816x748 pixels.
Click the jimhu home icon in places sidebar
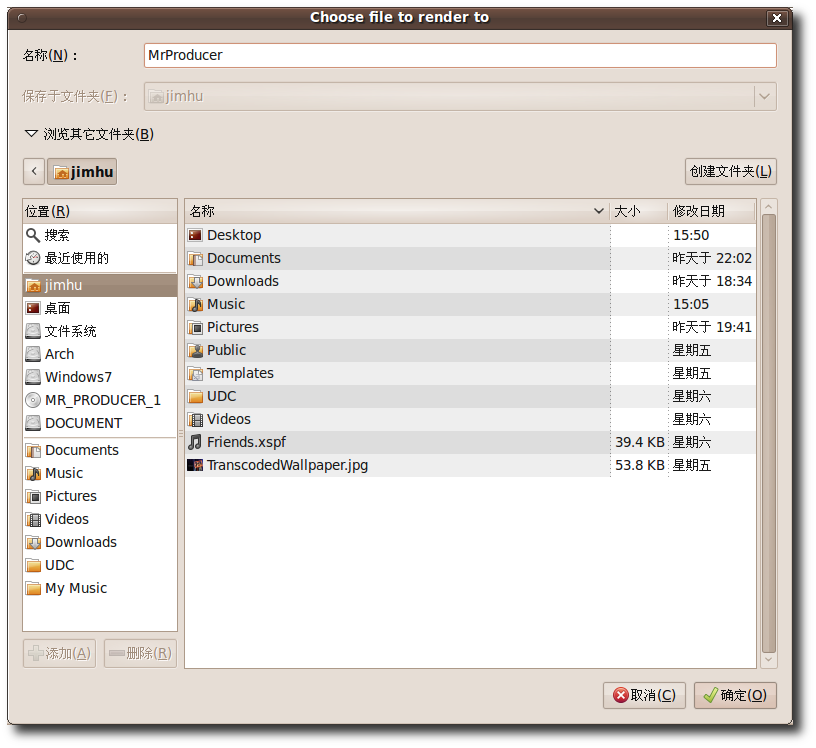pos(33,285)
